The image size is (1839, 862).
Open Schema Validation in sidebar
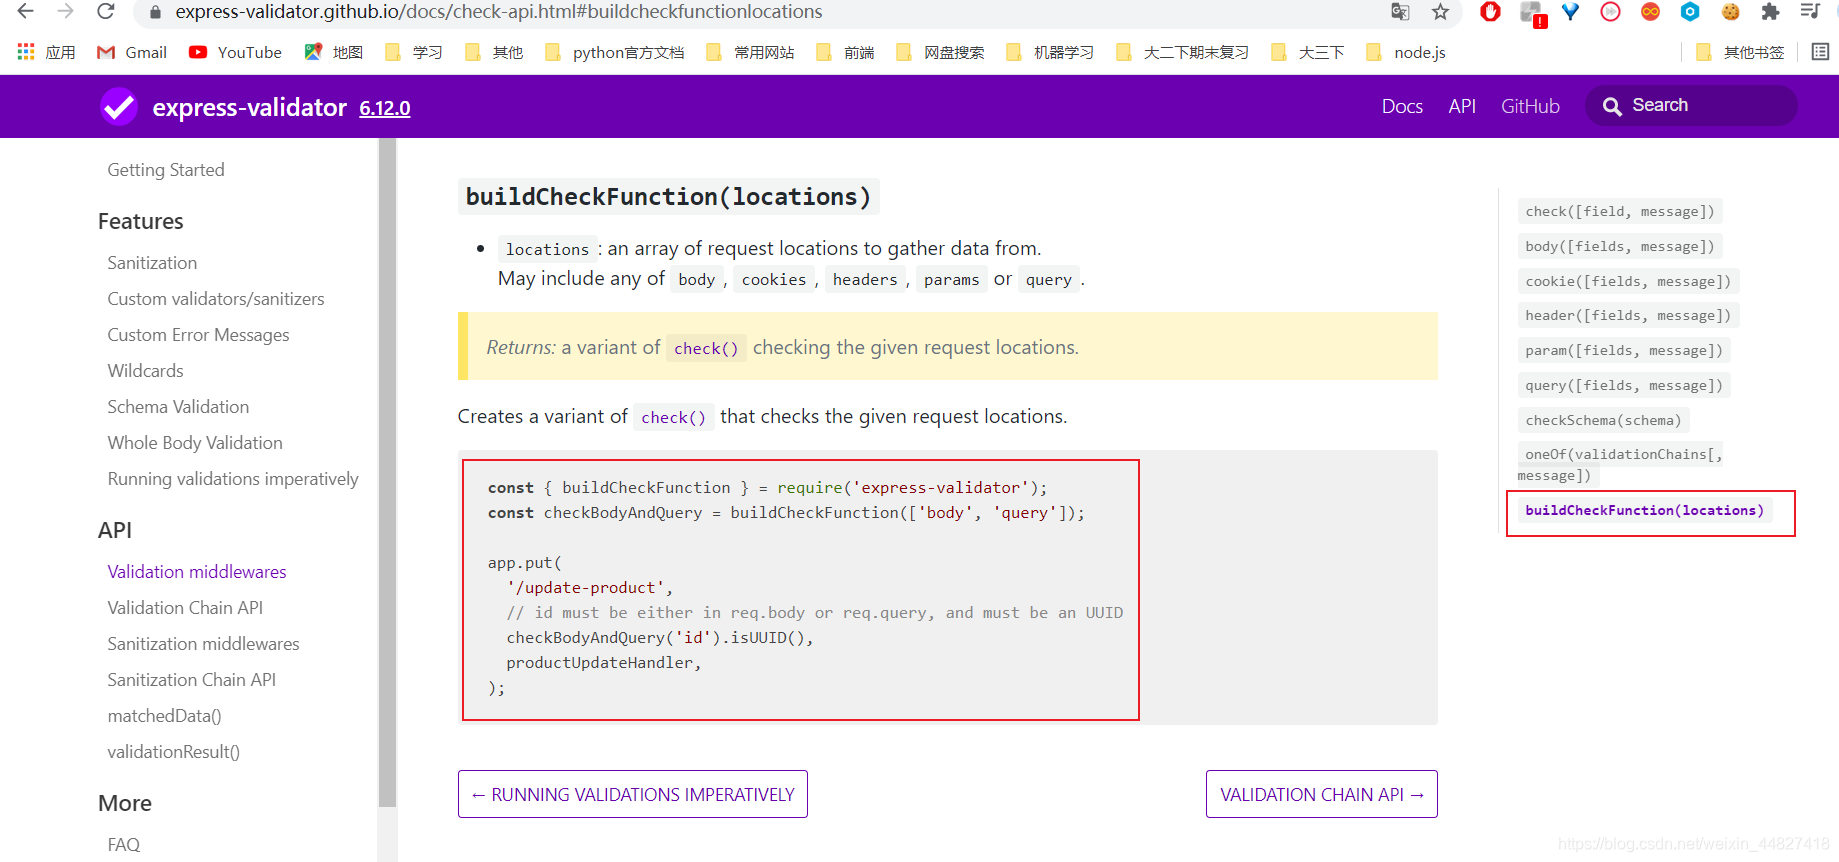pos(178,407)
